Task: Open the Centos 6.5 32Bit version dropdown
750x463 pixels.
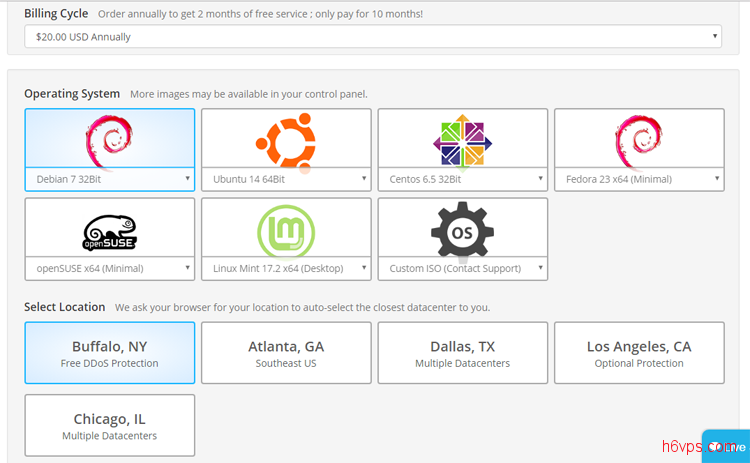Action: click(463, 179)
